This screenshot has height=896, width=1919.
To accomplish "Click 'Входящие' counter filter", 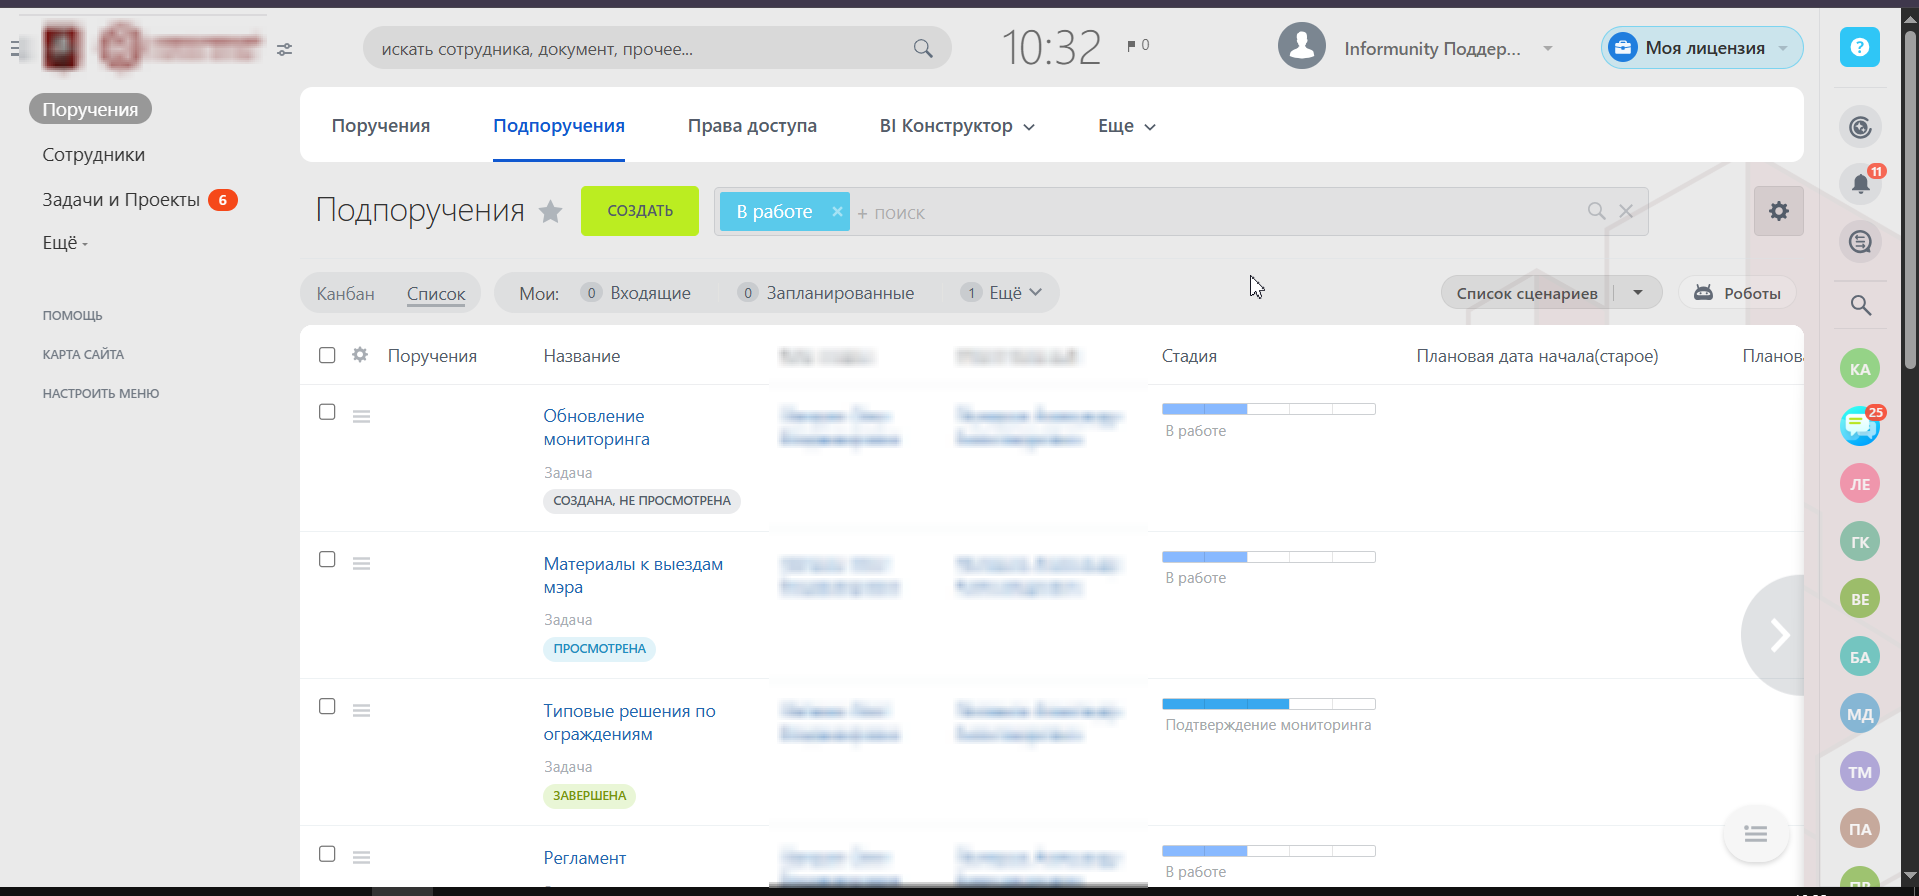I will [x=636, y=293].
